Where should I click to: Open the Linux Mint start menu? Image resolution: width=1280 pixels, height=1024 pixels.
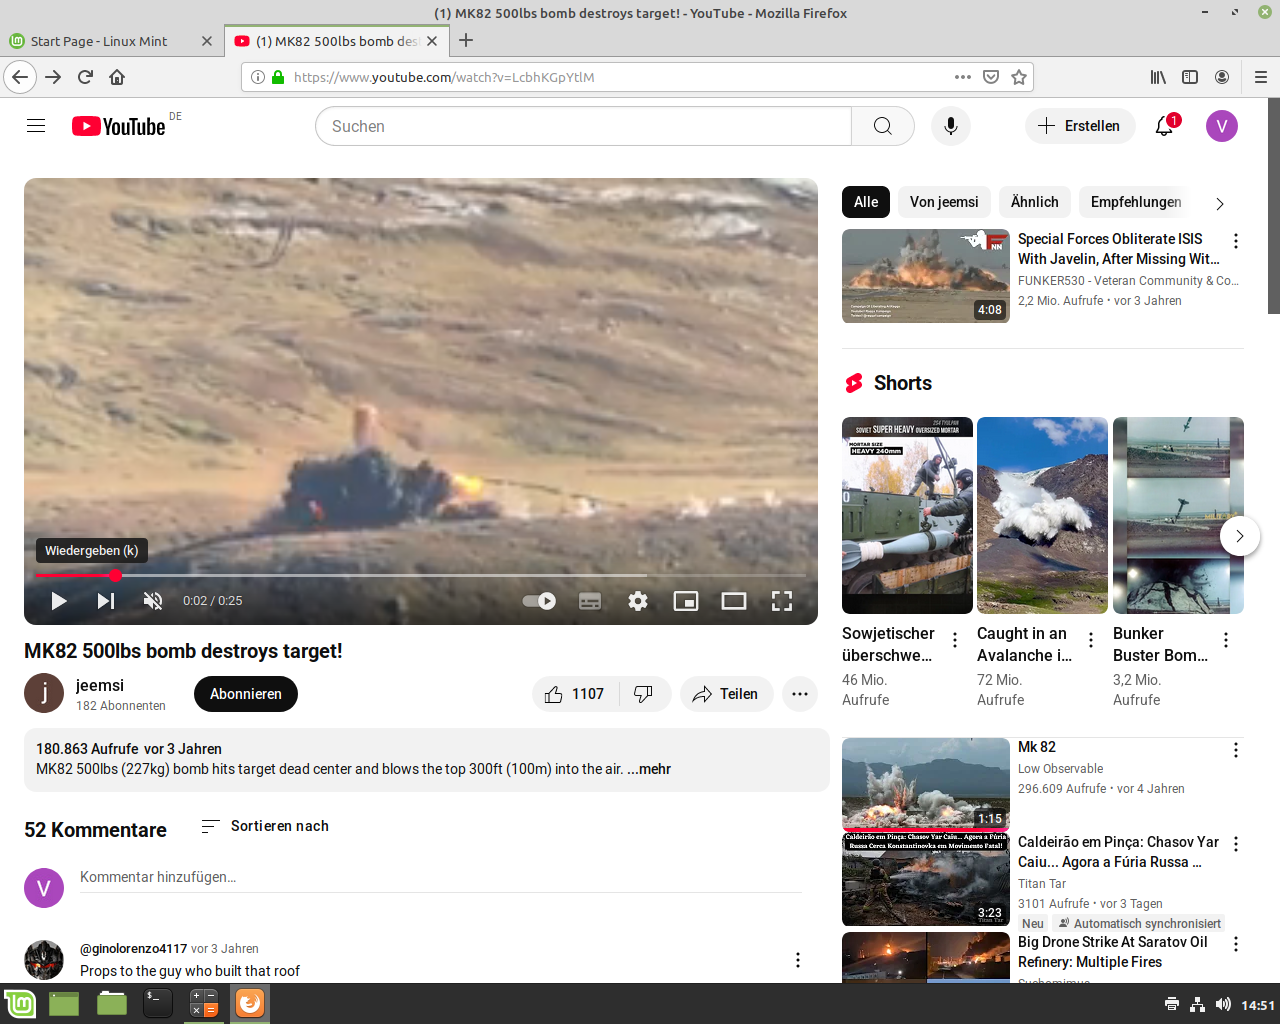pos(20,1003)
